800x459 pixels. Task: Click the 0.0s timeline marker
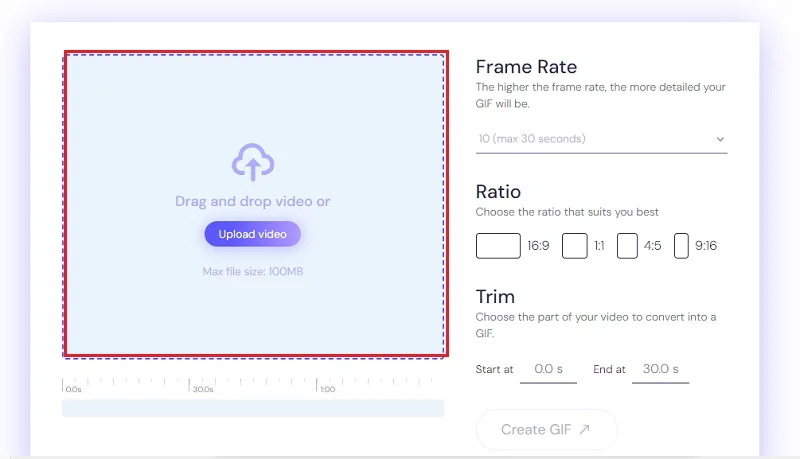(x=73, y=389)
